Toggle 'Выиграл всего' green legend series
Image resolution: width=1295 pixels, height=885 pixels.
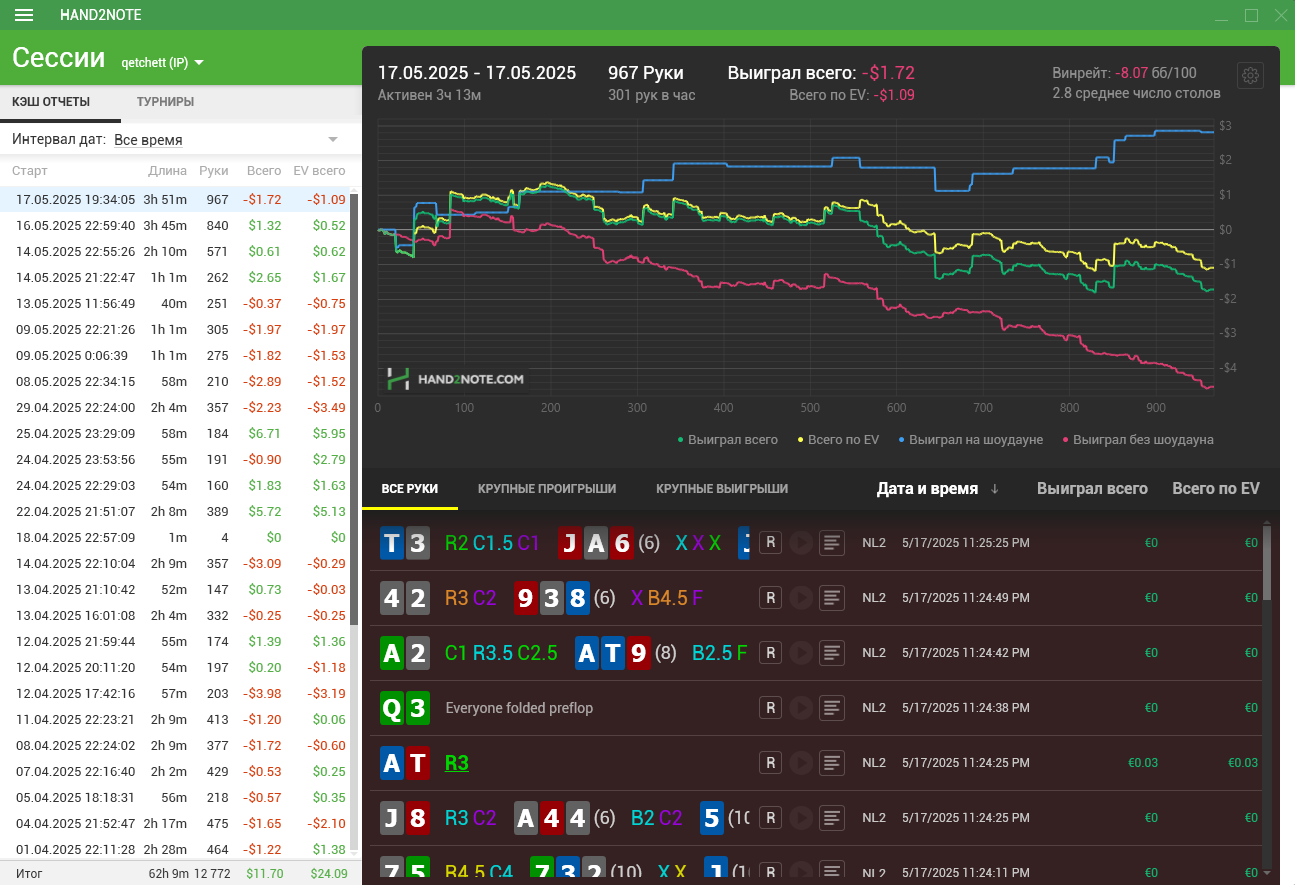tap(728, 439)
